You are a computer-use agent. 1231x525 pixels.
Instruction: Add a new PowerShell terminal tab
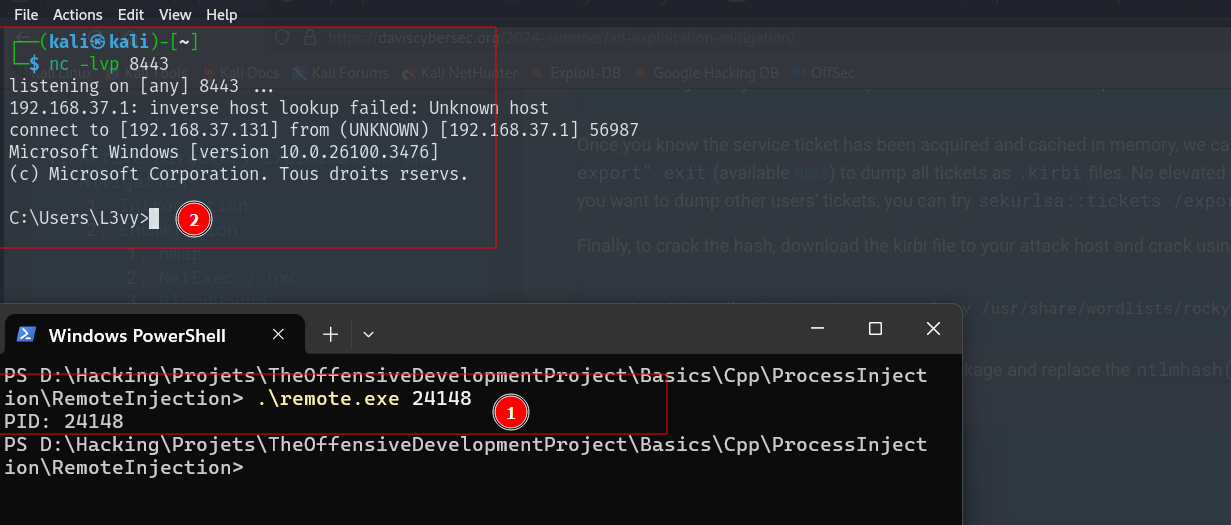330,334
